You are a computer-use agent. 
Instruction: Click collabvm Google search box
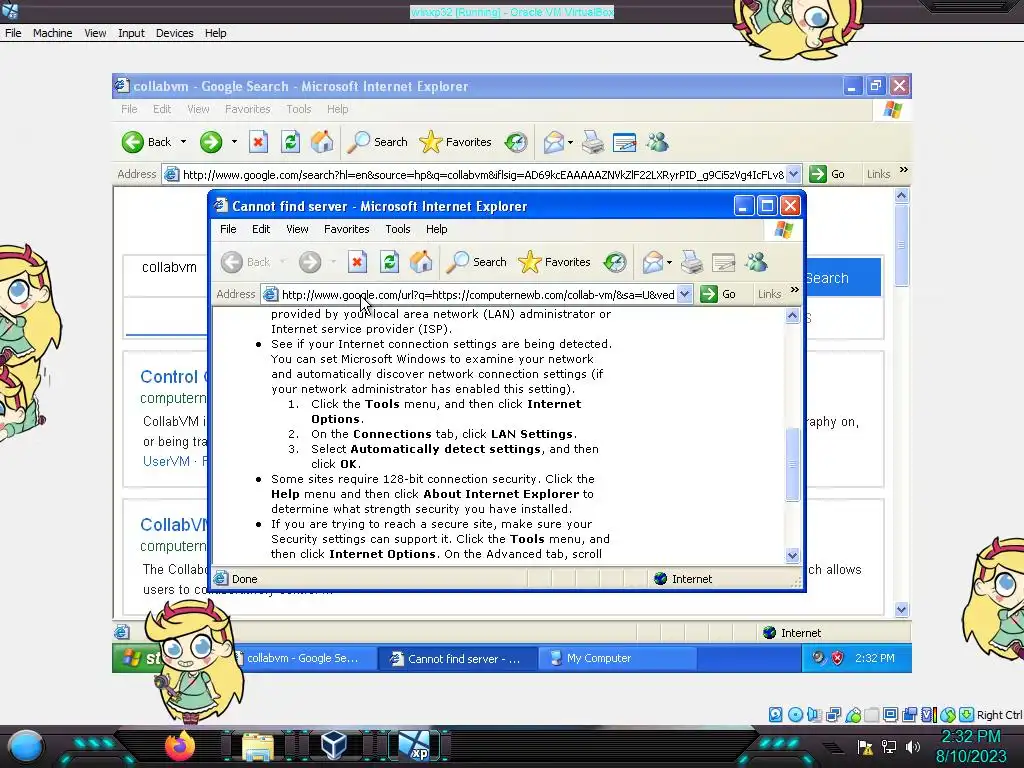(168, 268)
